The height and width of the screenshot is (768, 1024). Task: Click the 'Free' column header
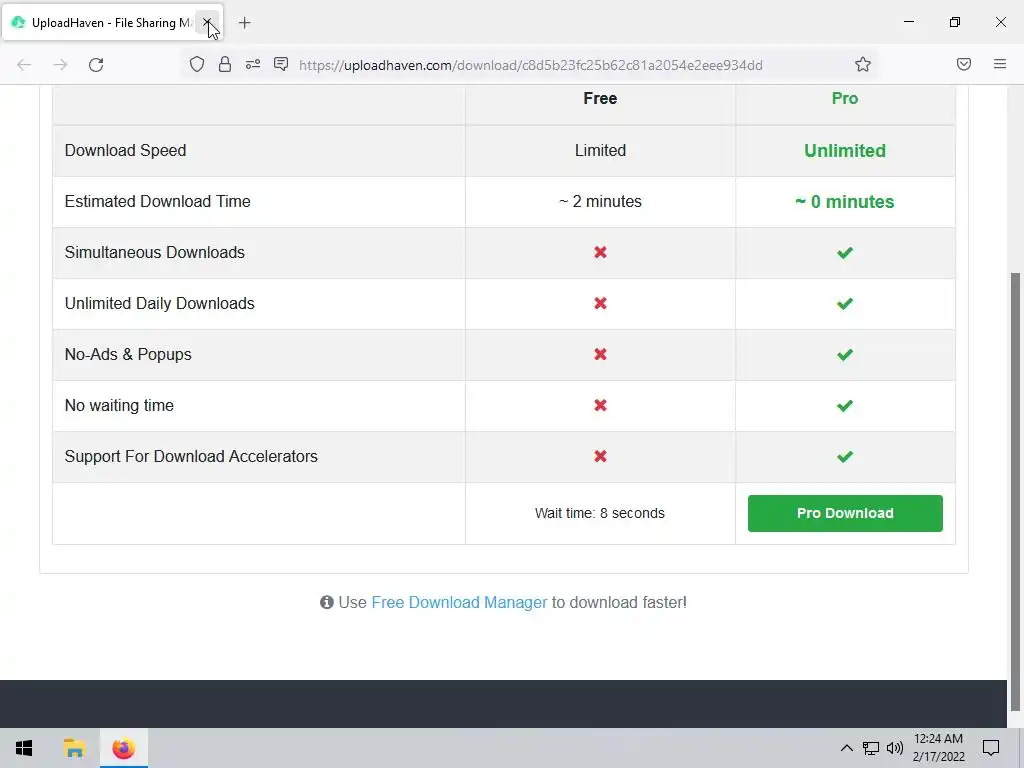pos(600,99)
